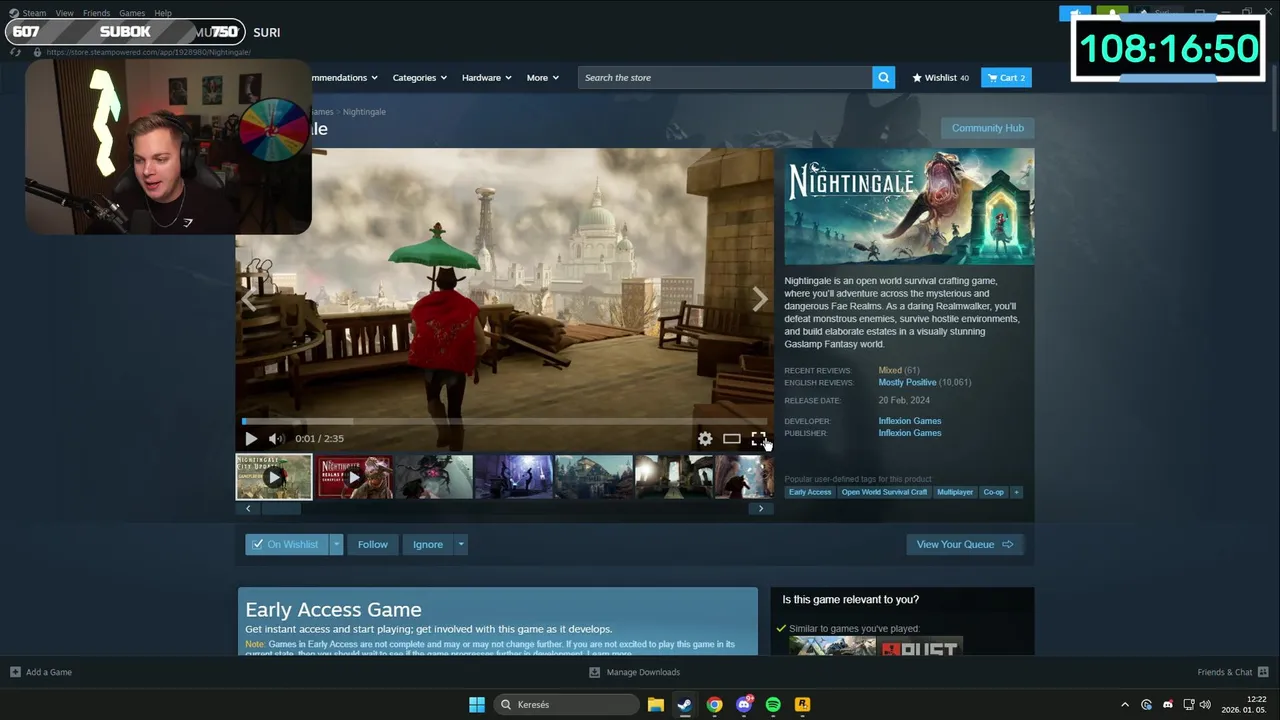The image size is (1280, 720).
Task: Click the Steam icon in the taskbar
Action: click(x=684, y=704)
